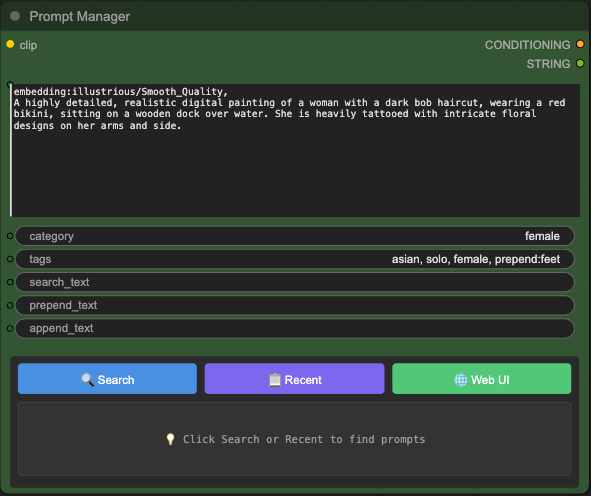591x496 pixels.
Task: Click inside the prompt text area
Action: 295,150
